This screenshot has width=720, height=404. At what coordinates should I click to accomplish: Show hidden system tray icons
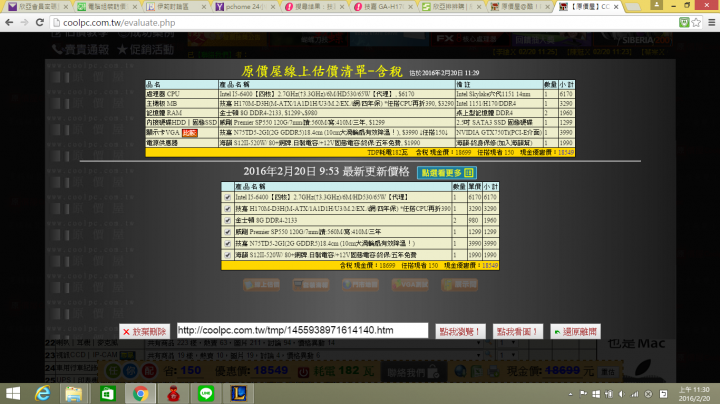pos(570,394)
